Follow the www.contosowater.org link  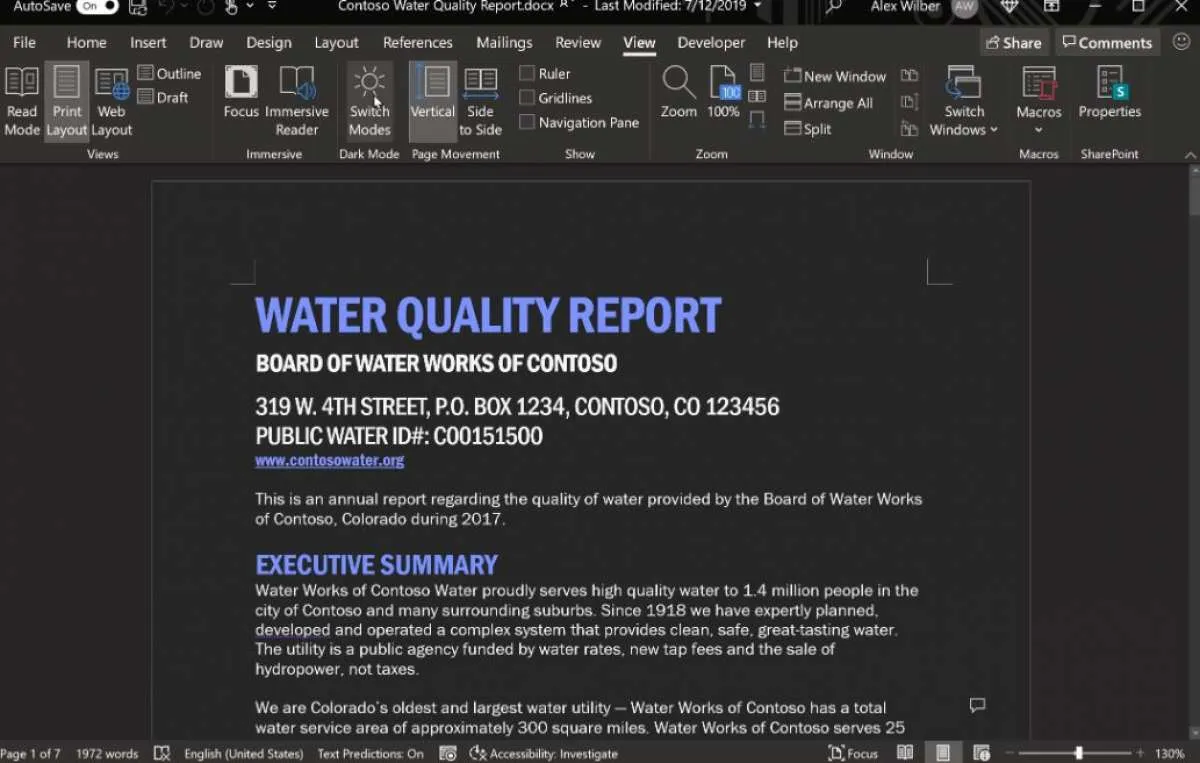[330, 461]
